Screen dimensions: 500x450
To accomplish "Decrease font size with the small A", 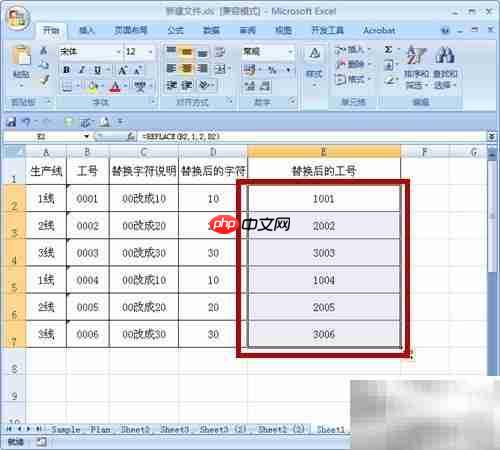I will pos(137,70).
